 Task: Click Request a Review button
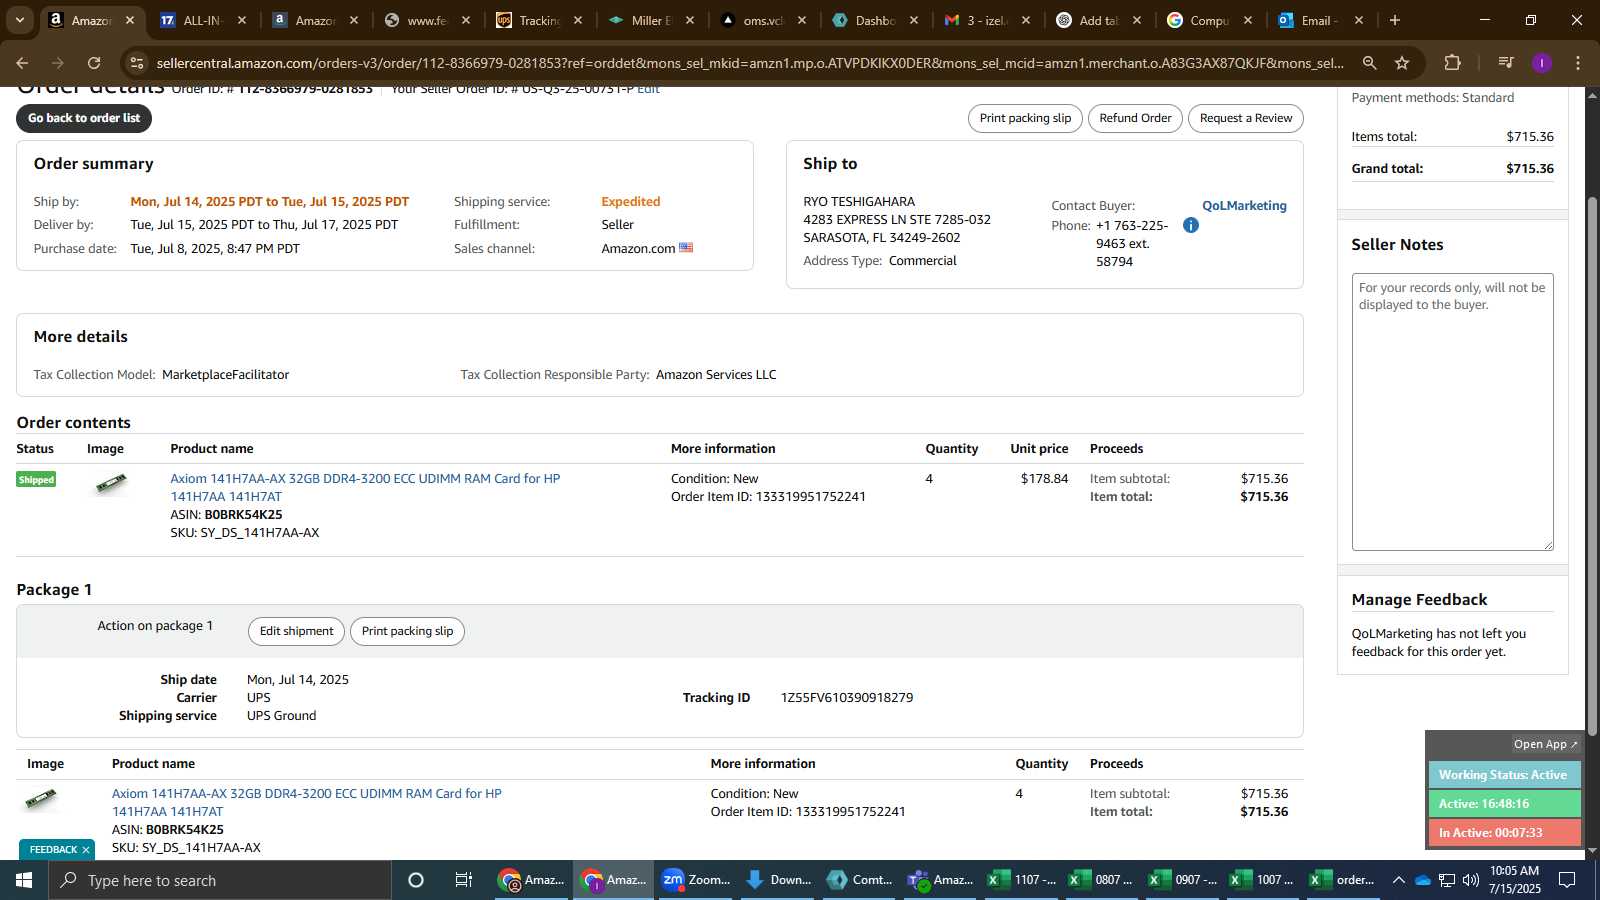click(1246, 118)
